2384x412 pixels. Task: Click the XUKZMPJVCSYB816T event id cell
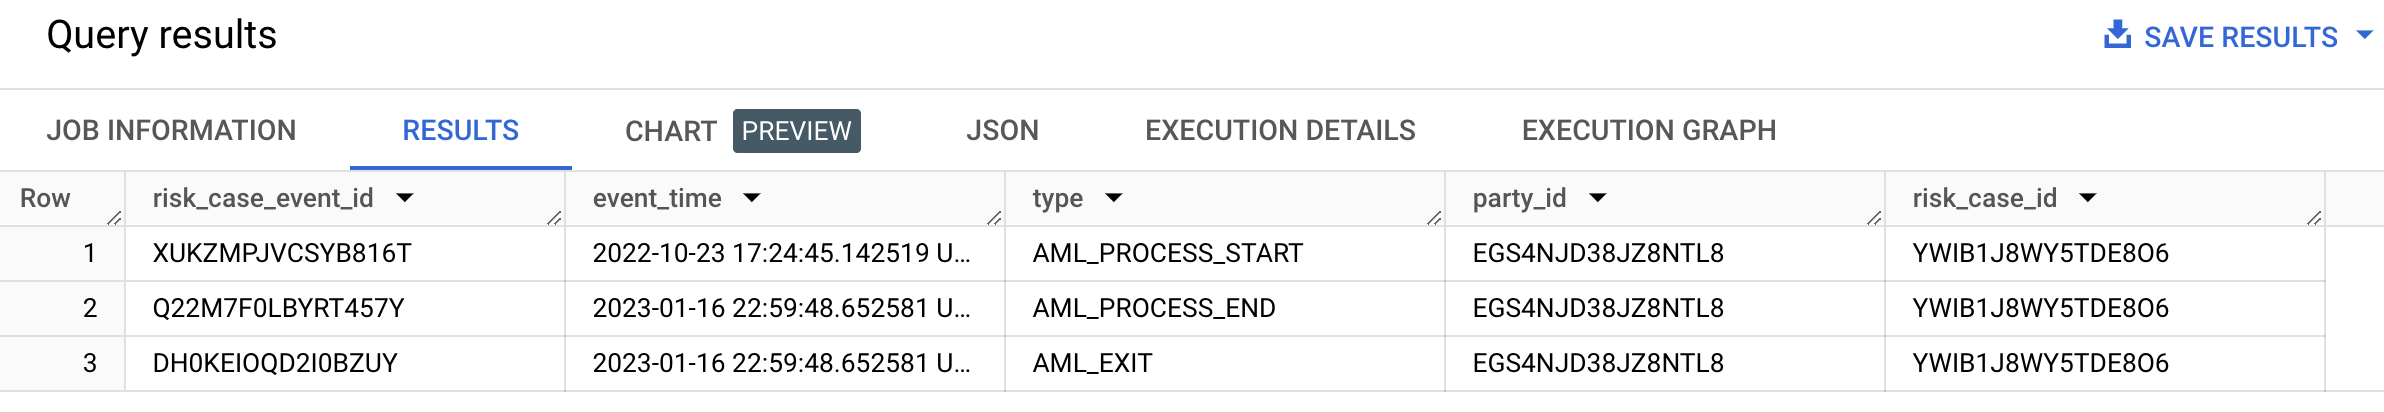coord(282,254)
